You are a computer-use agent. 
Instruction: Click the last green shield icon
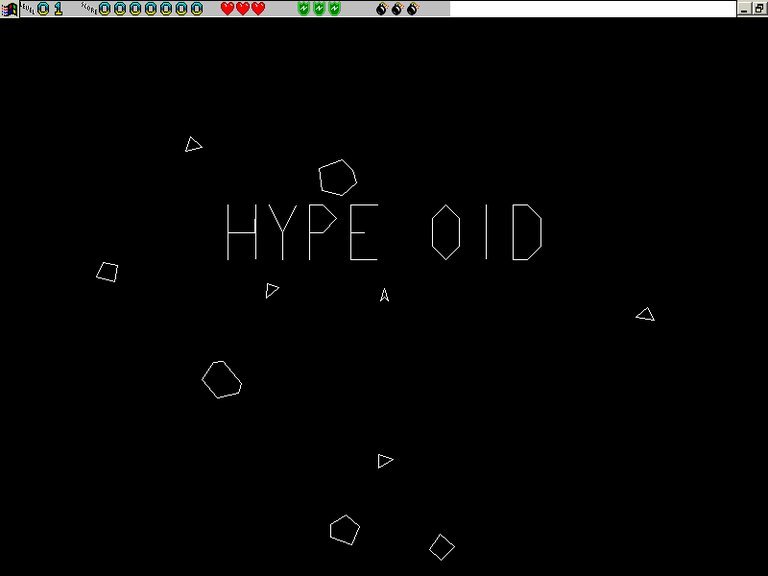[335, 9]
